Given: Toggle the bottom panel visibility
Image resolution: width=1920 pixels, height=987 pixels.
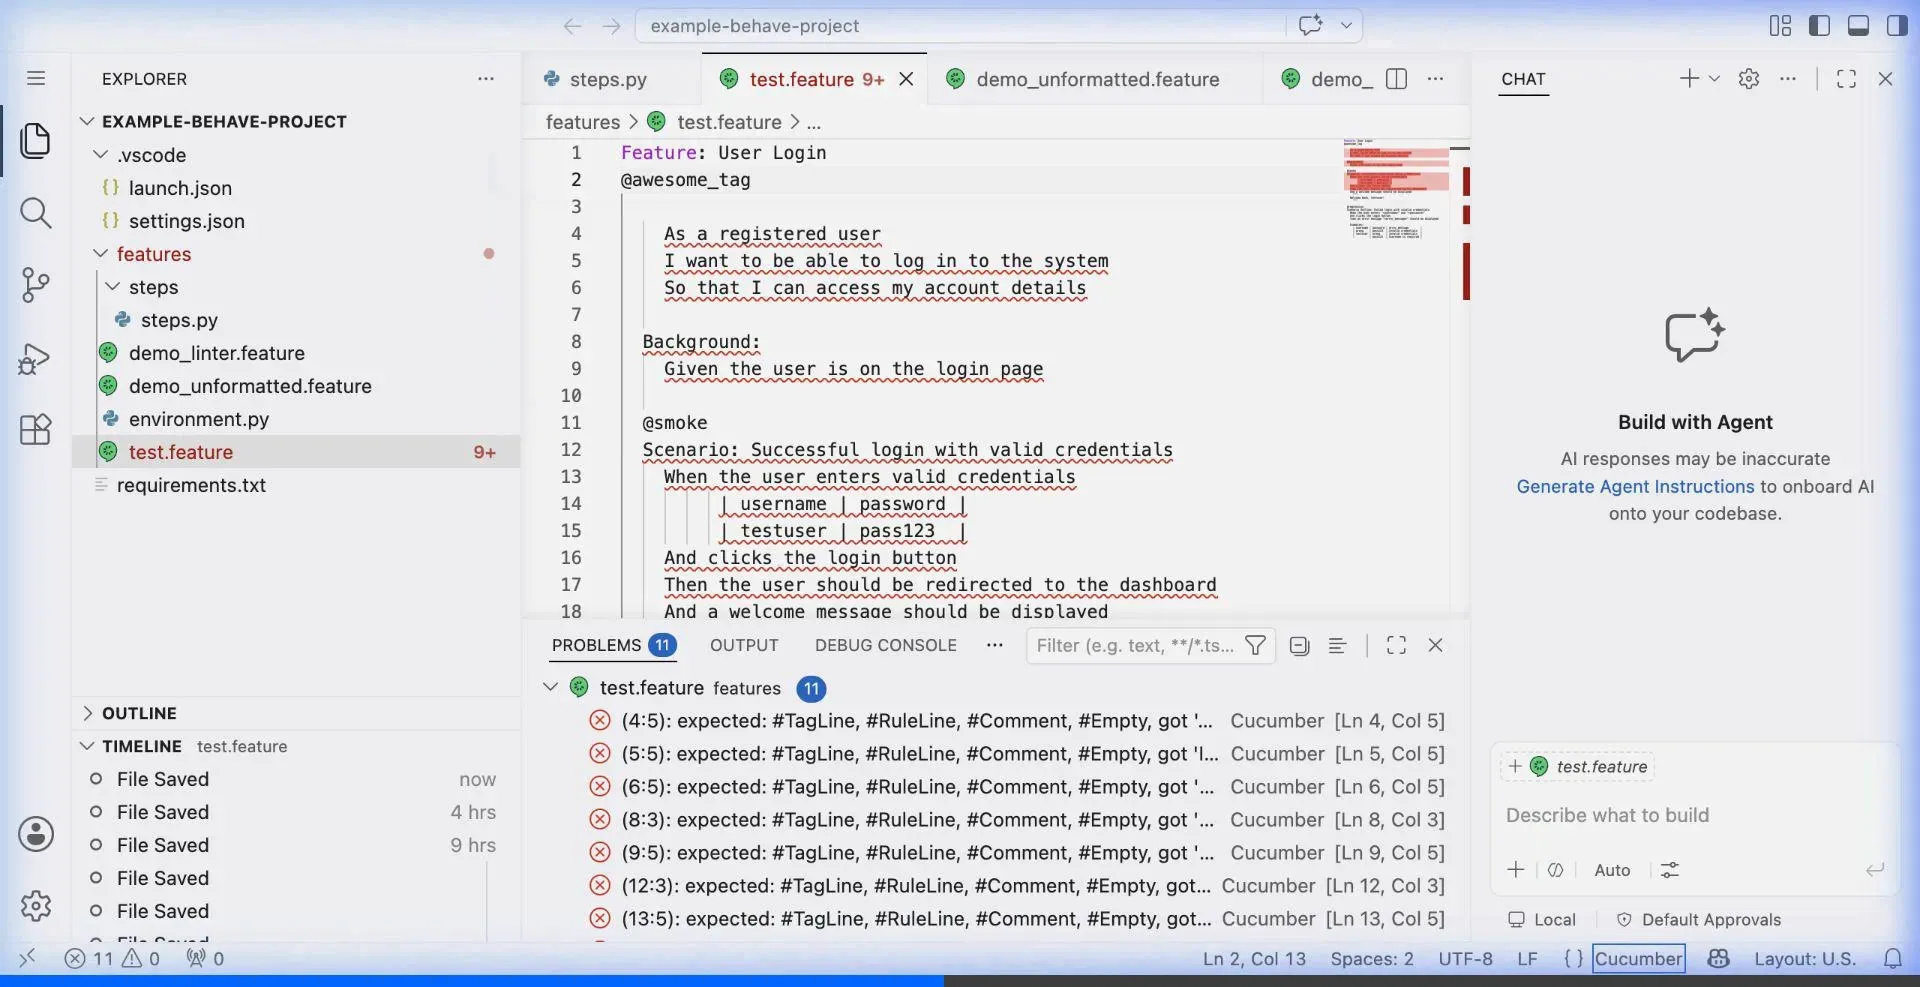Looking at the screenshot, I should pos(1858,26).
